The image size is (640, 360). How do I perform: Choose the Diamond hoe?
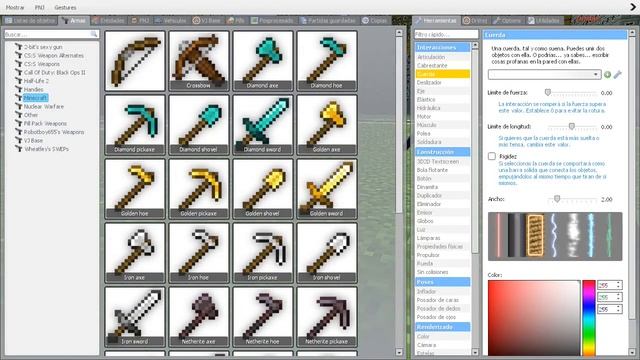click(327, 60)
